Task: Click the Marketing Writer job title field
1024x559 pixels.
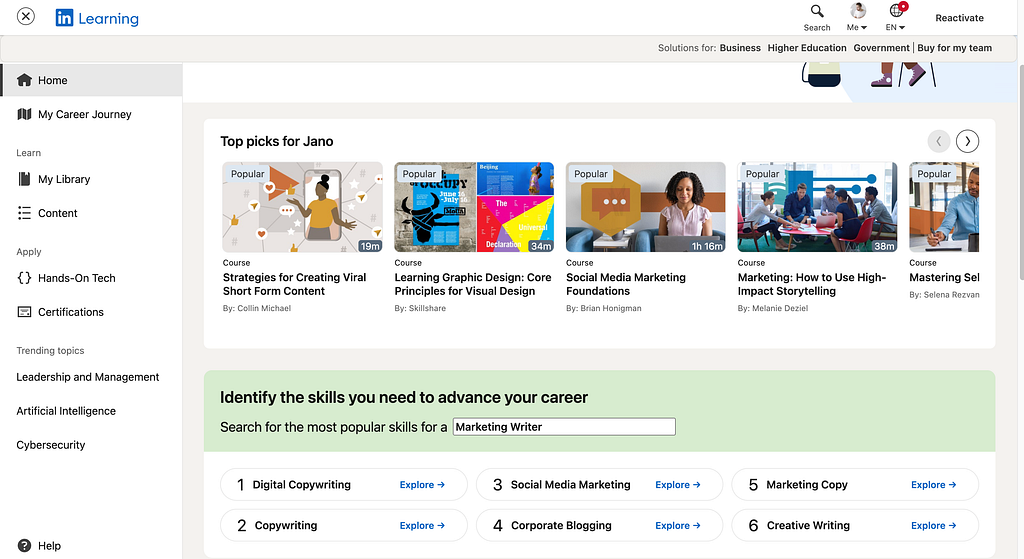Action: [x=564, y=426]
